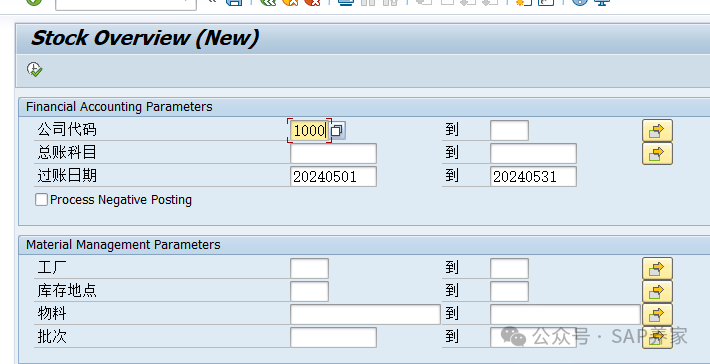Screen dimensions: 710x364
Task: Select the 总账科目 label
Action: click(x=67, y=153)
